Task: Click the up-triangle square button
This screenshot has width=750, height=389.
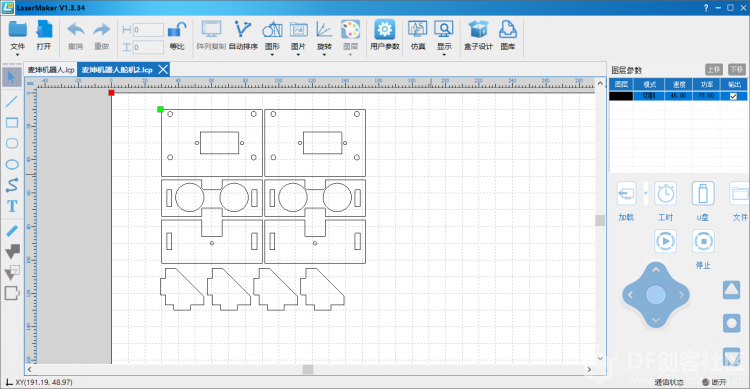Action: 731,289
